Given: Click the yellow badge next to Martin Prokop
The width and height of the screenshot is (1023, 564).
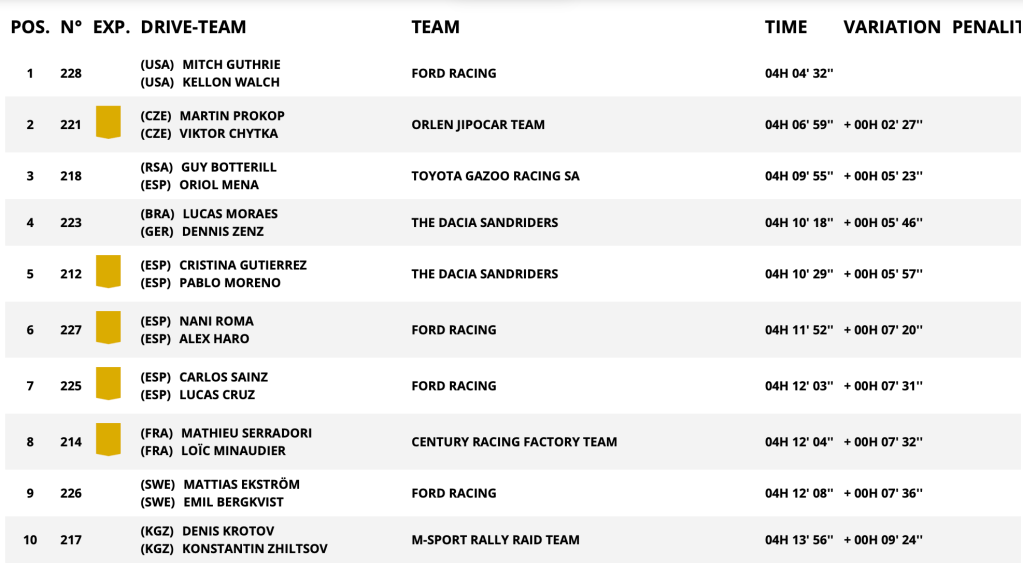Looking at the screenshot, I should [108, 122].
